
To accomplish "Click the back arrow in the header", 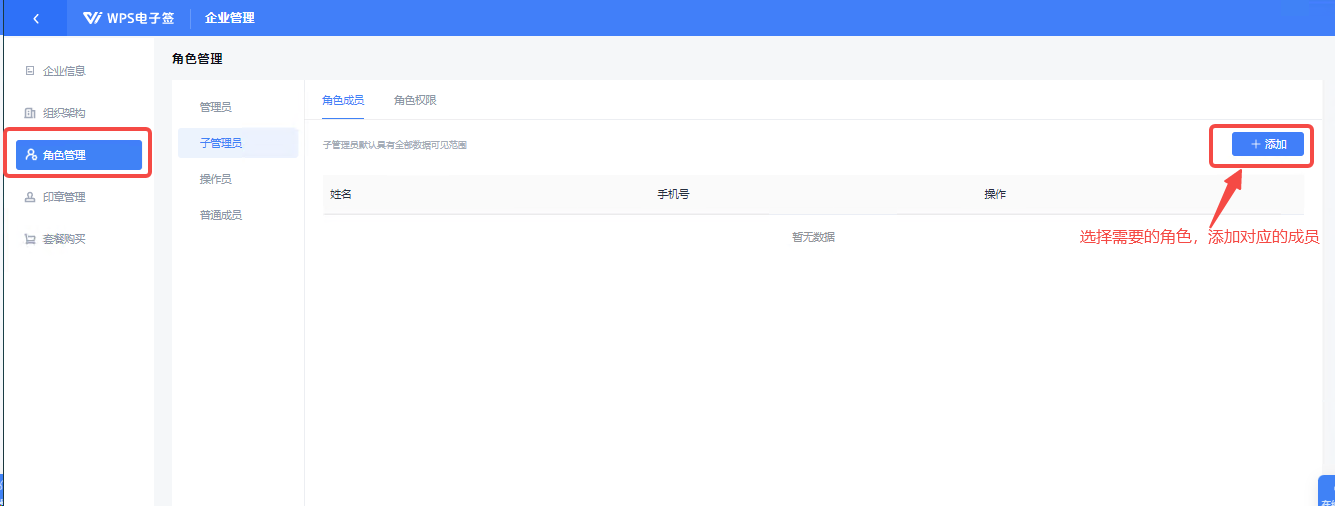I will click(x=36, y=18).
